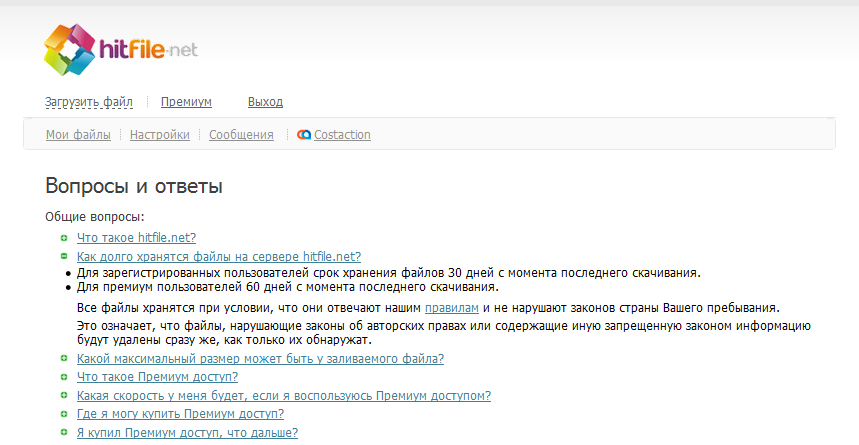
Task: Open the 'Премиум' menu link
Action: pos(186,102)
